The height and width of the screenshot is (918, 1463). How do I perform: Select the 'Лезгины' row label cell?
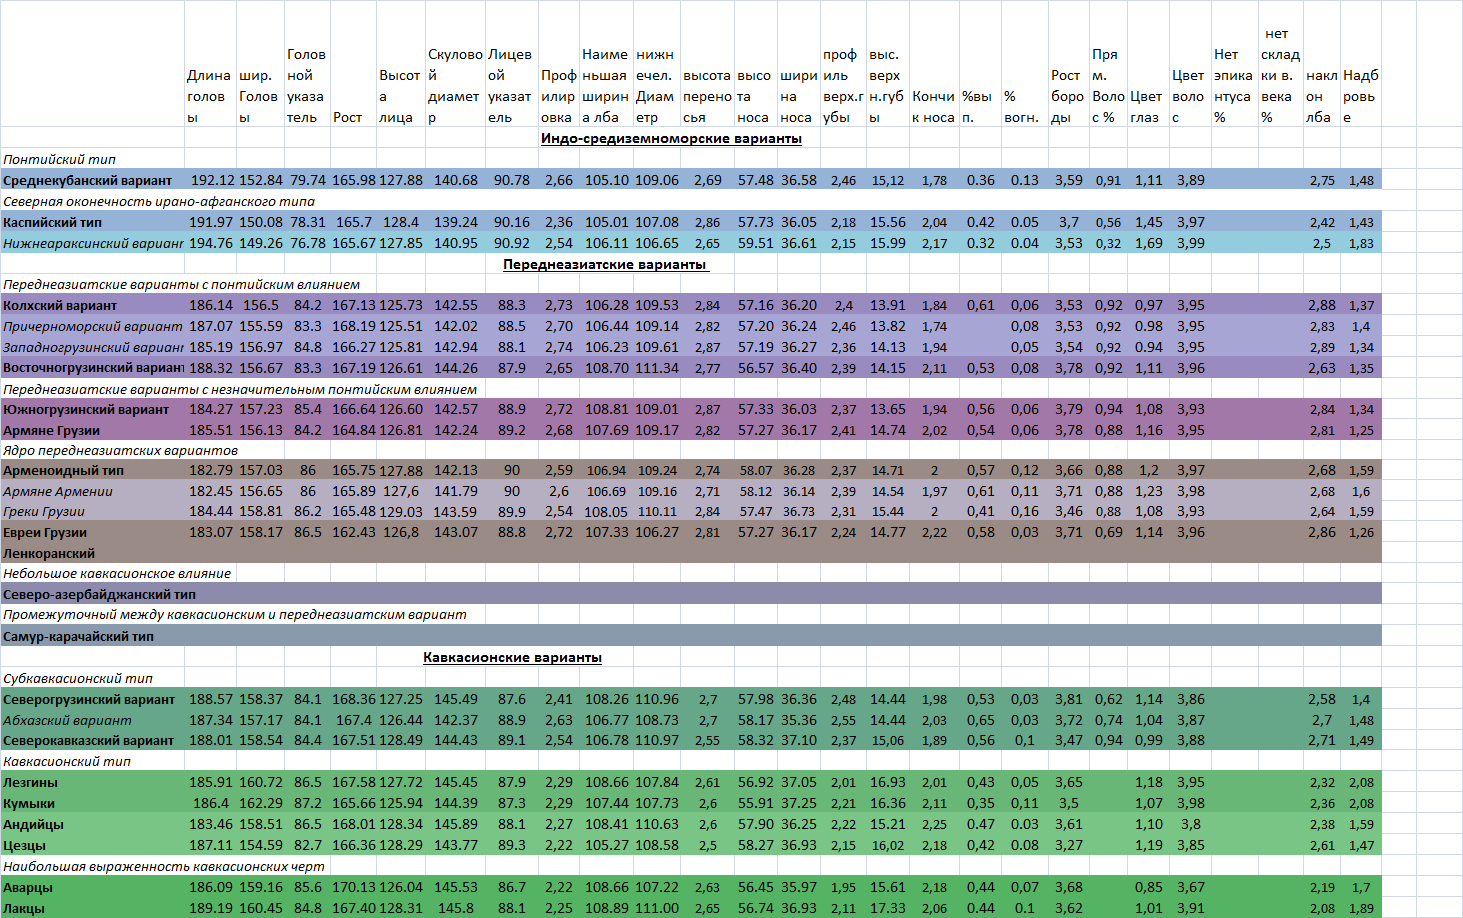pyautogui.click(x=92, y=782)
